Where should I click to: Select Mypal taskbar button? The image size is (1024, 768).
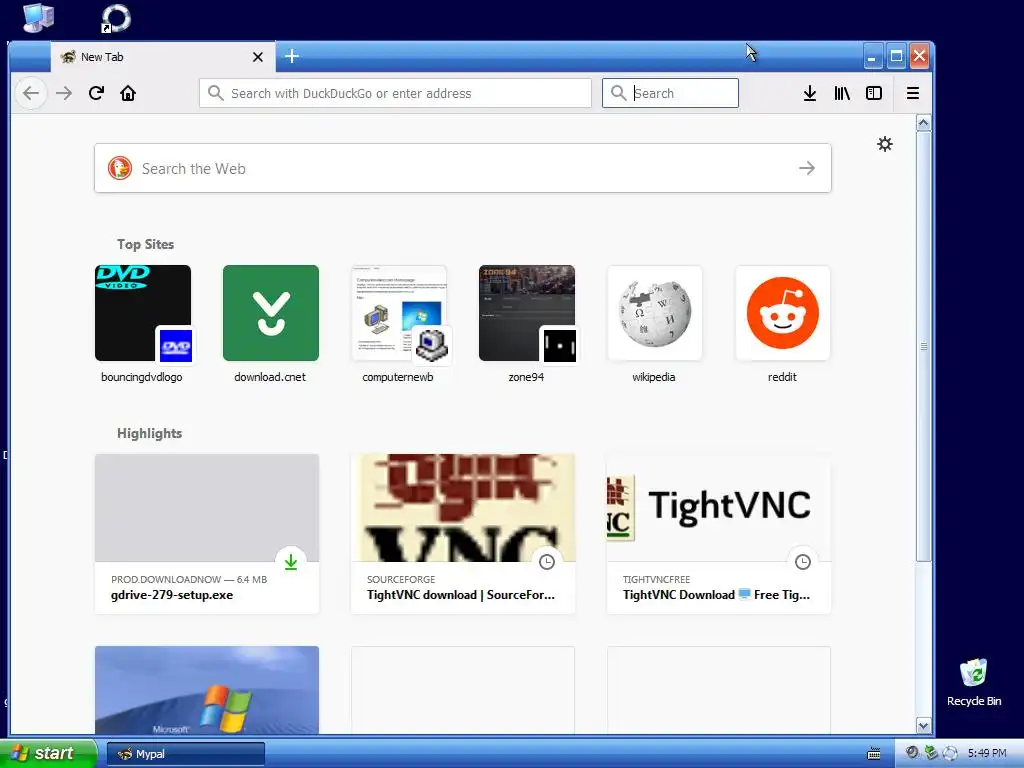point(185,754)
